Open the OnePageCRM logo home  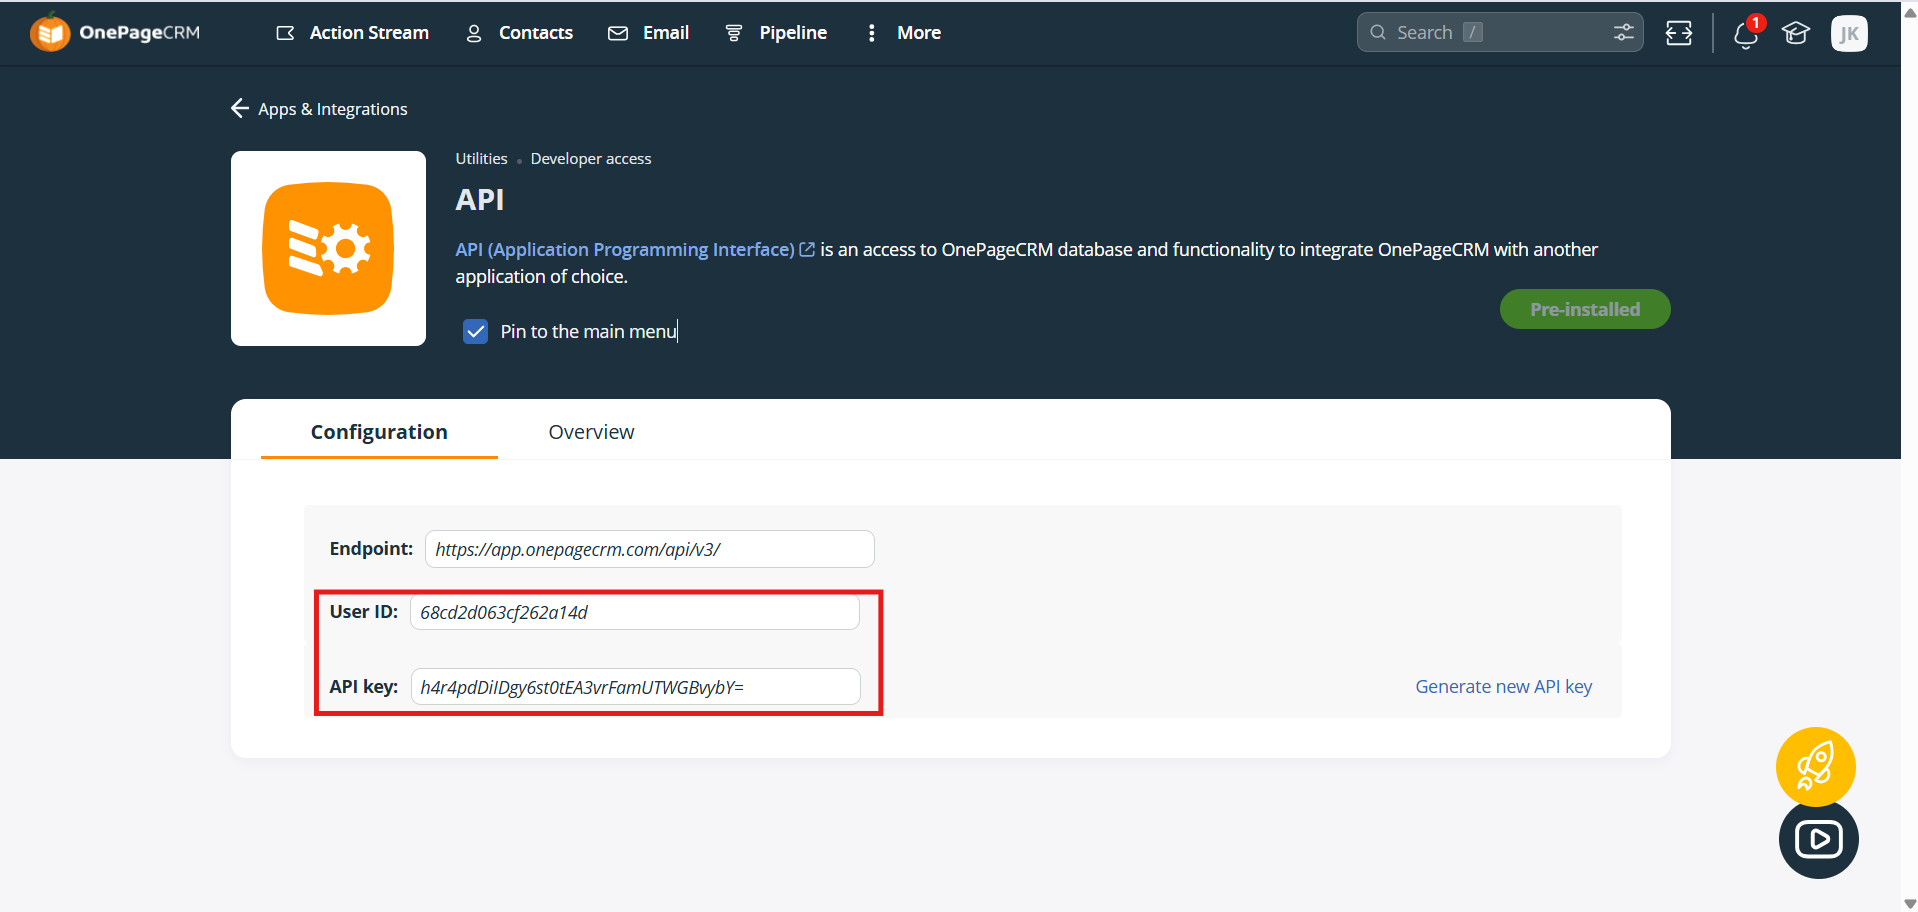click(x=115, y=33)
